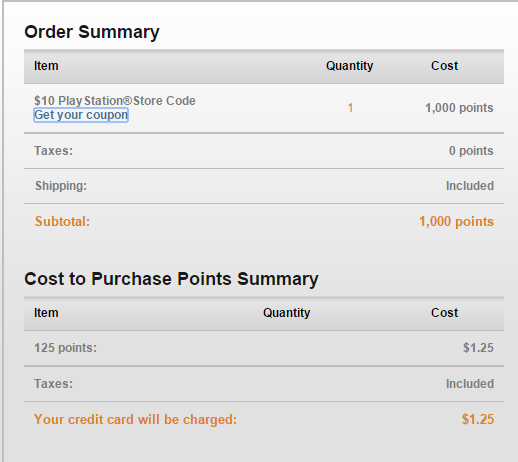Click the shipping Included value
Screen dimensions: 518x462
470,186
